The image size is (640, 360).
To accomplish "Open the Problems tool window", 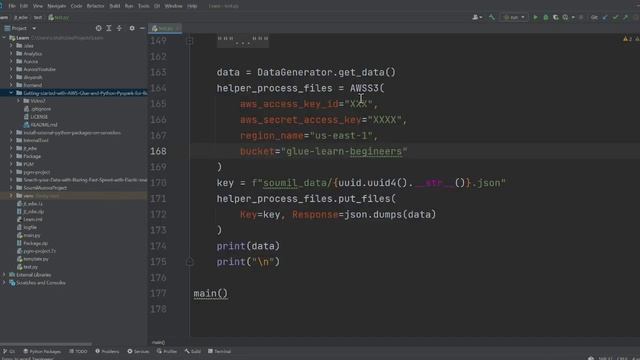I will click(107, 351).
